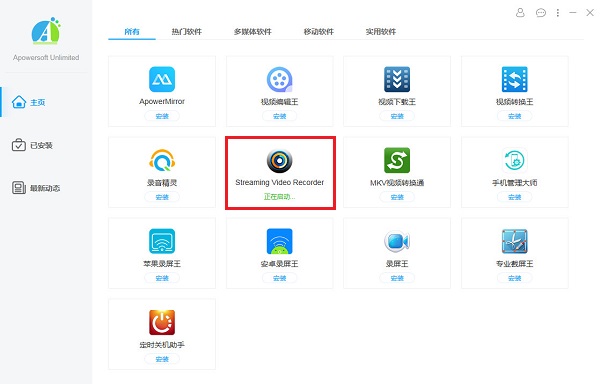This screenshot has height=384, width=600.
Task: Select the green MKV视频转换通 icon
Action: (397, 160)
